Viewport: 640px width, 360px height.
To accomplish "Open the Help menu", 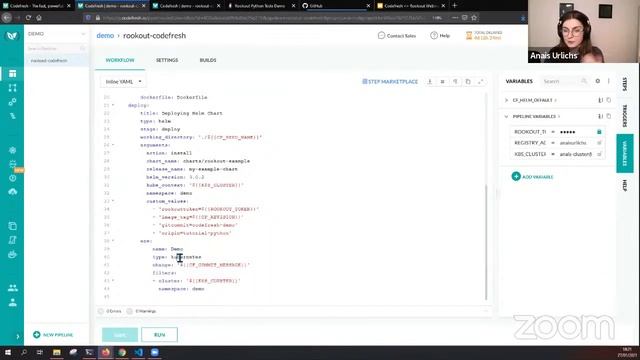I will click(440, 36).
